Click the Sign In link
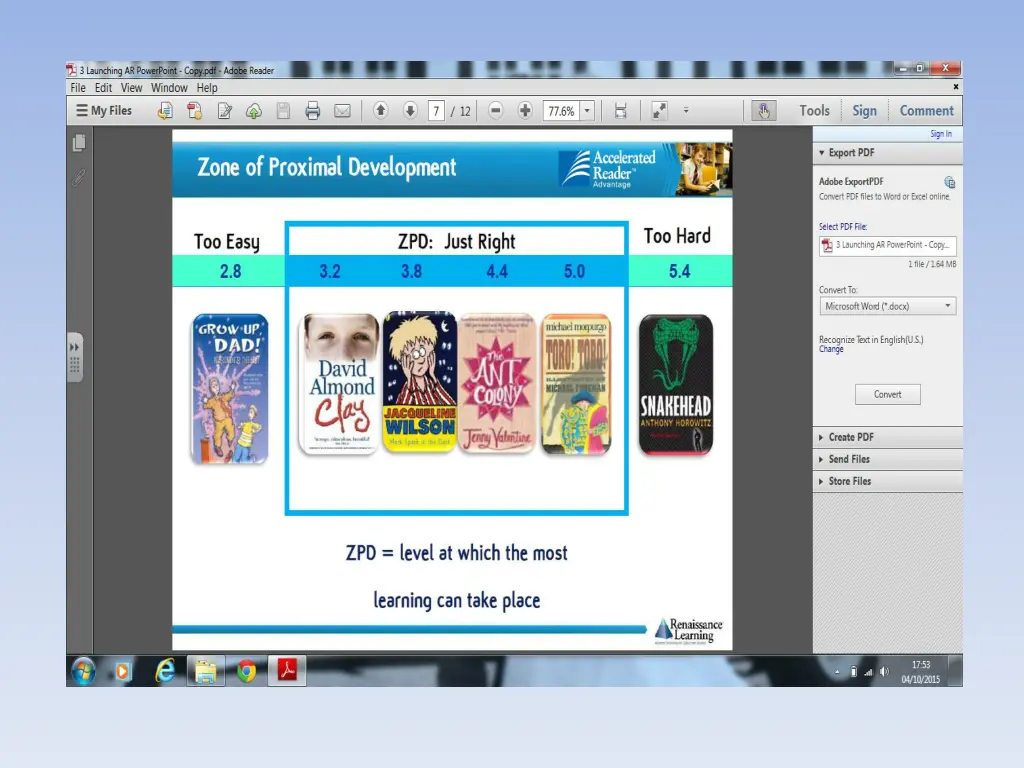This screenshot has width=1024, height=768. [941, 133]
